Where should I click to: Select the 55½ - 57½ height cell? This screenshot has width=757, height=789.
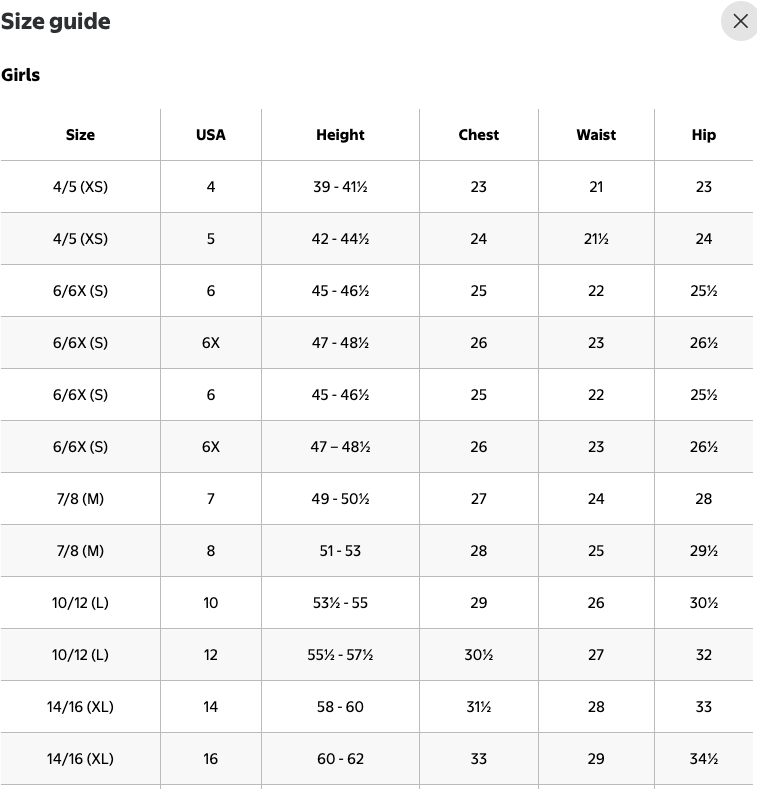pyautogui.click(x=340, y=655)
